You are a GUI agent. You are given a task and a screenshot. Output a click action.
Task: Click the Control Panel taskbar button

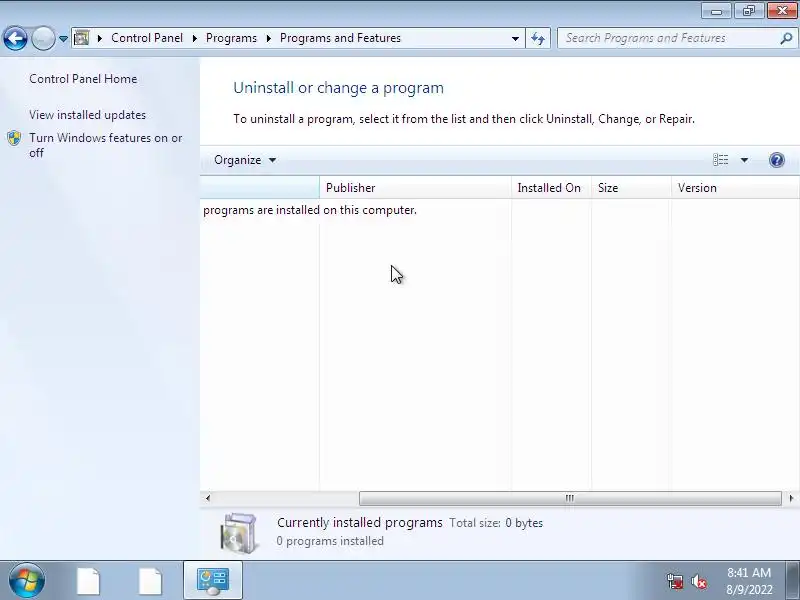pos(213,581)
